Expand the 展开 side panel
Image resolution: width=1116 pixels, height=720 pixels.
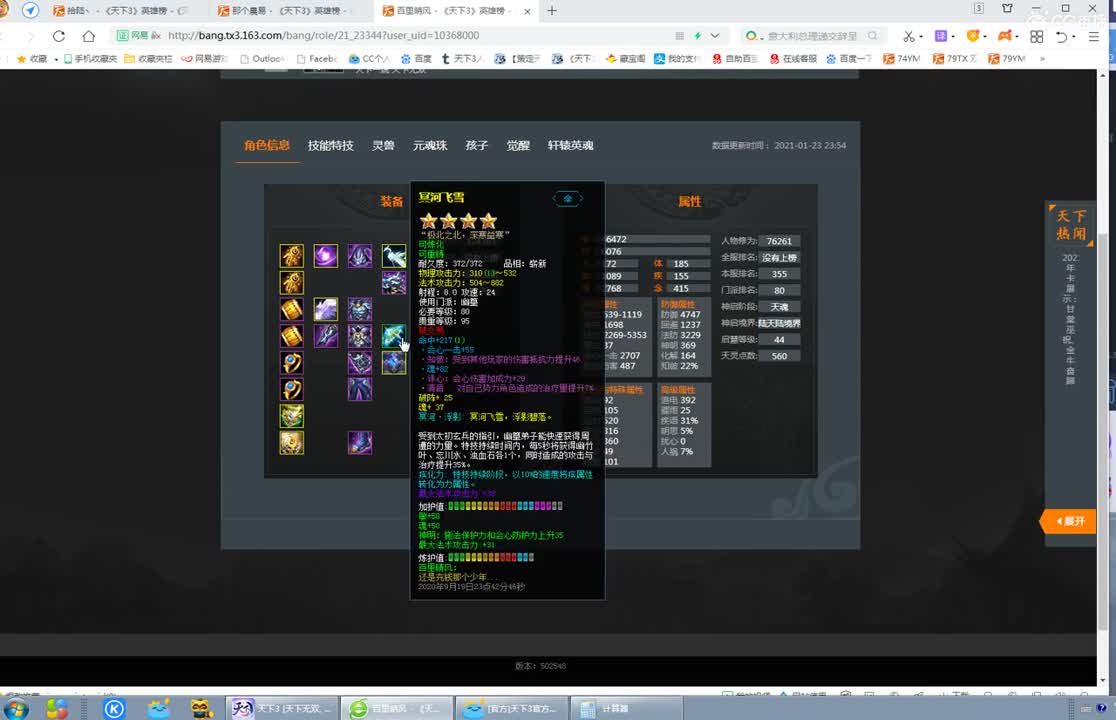pos(1068,521)
